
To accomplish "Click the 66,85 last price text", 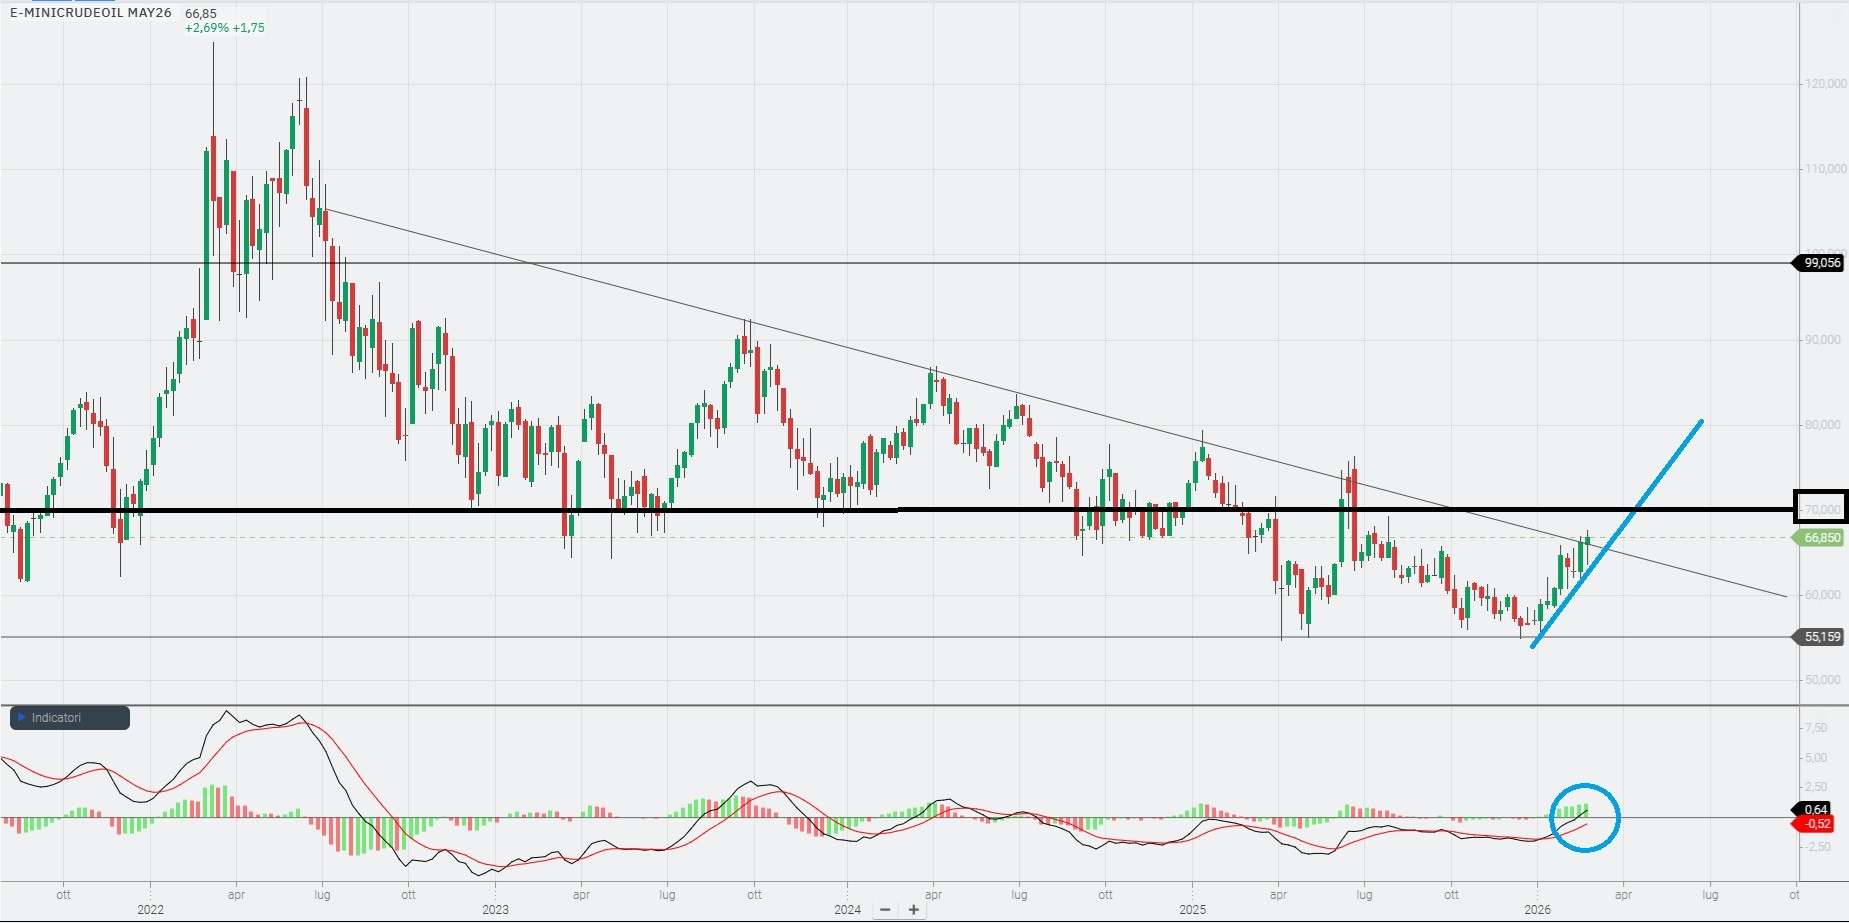I will [x=201, y=13].
